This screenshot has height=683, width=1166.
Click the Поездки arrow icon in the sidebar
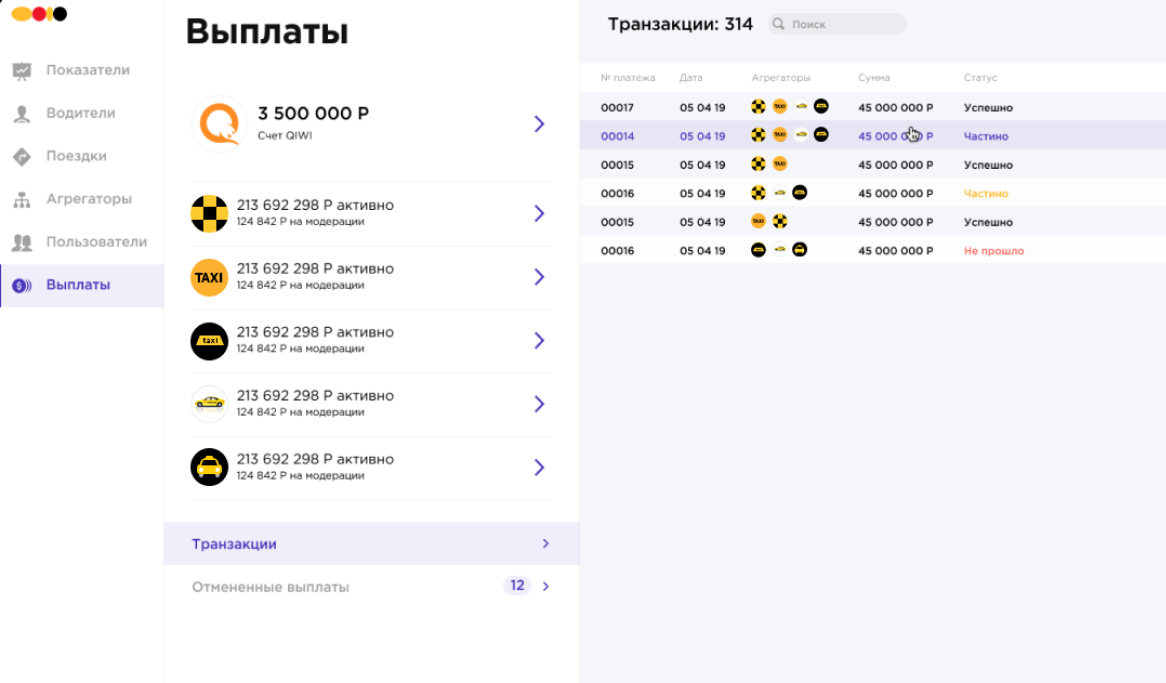pos(22,156)
